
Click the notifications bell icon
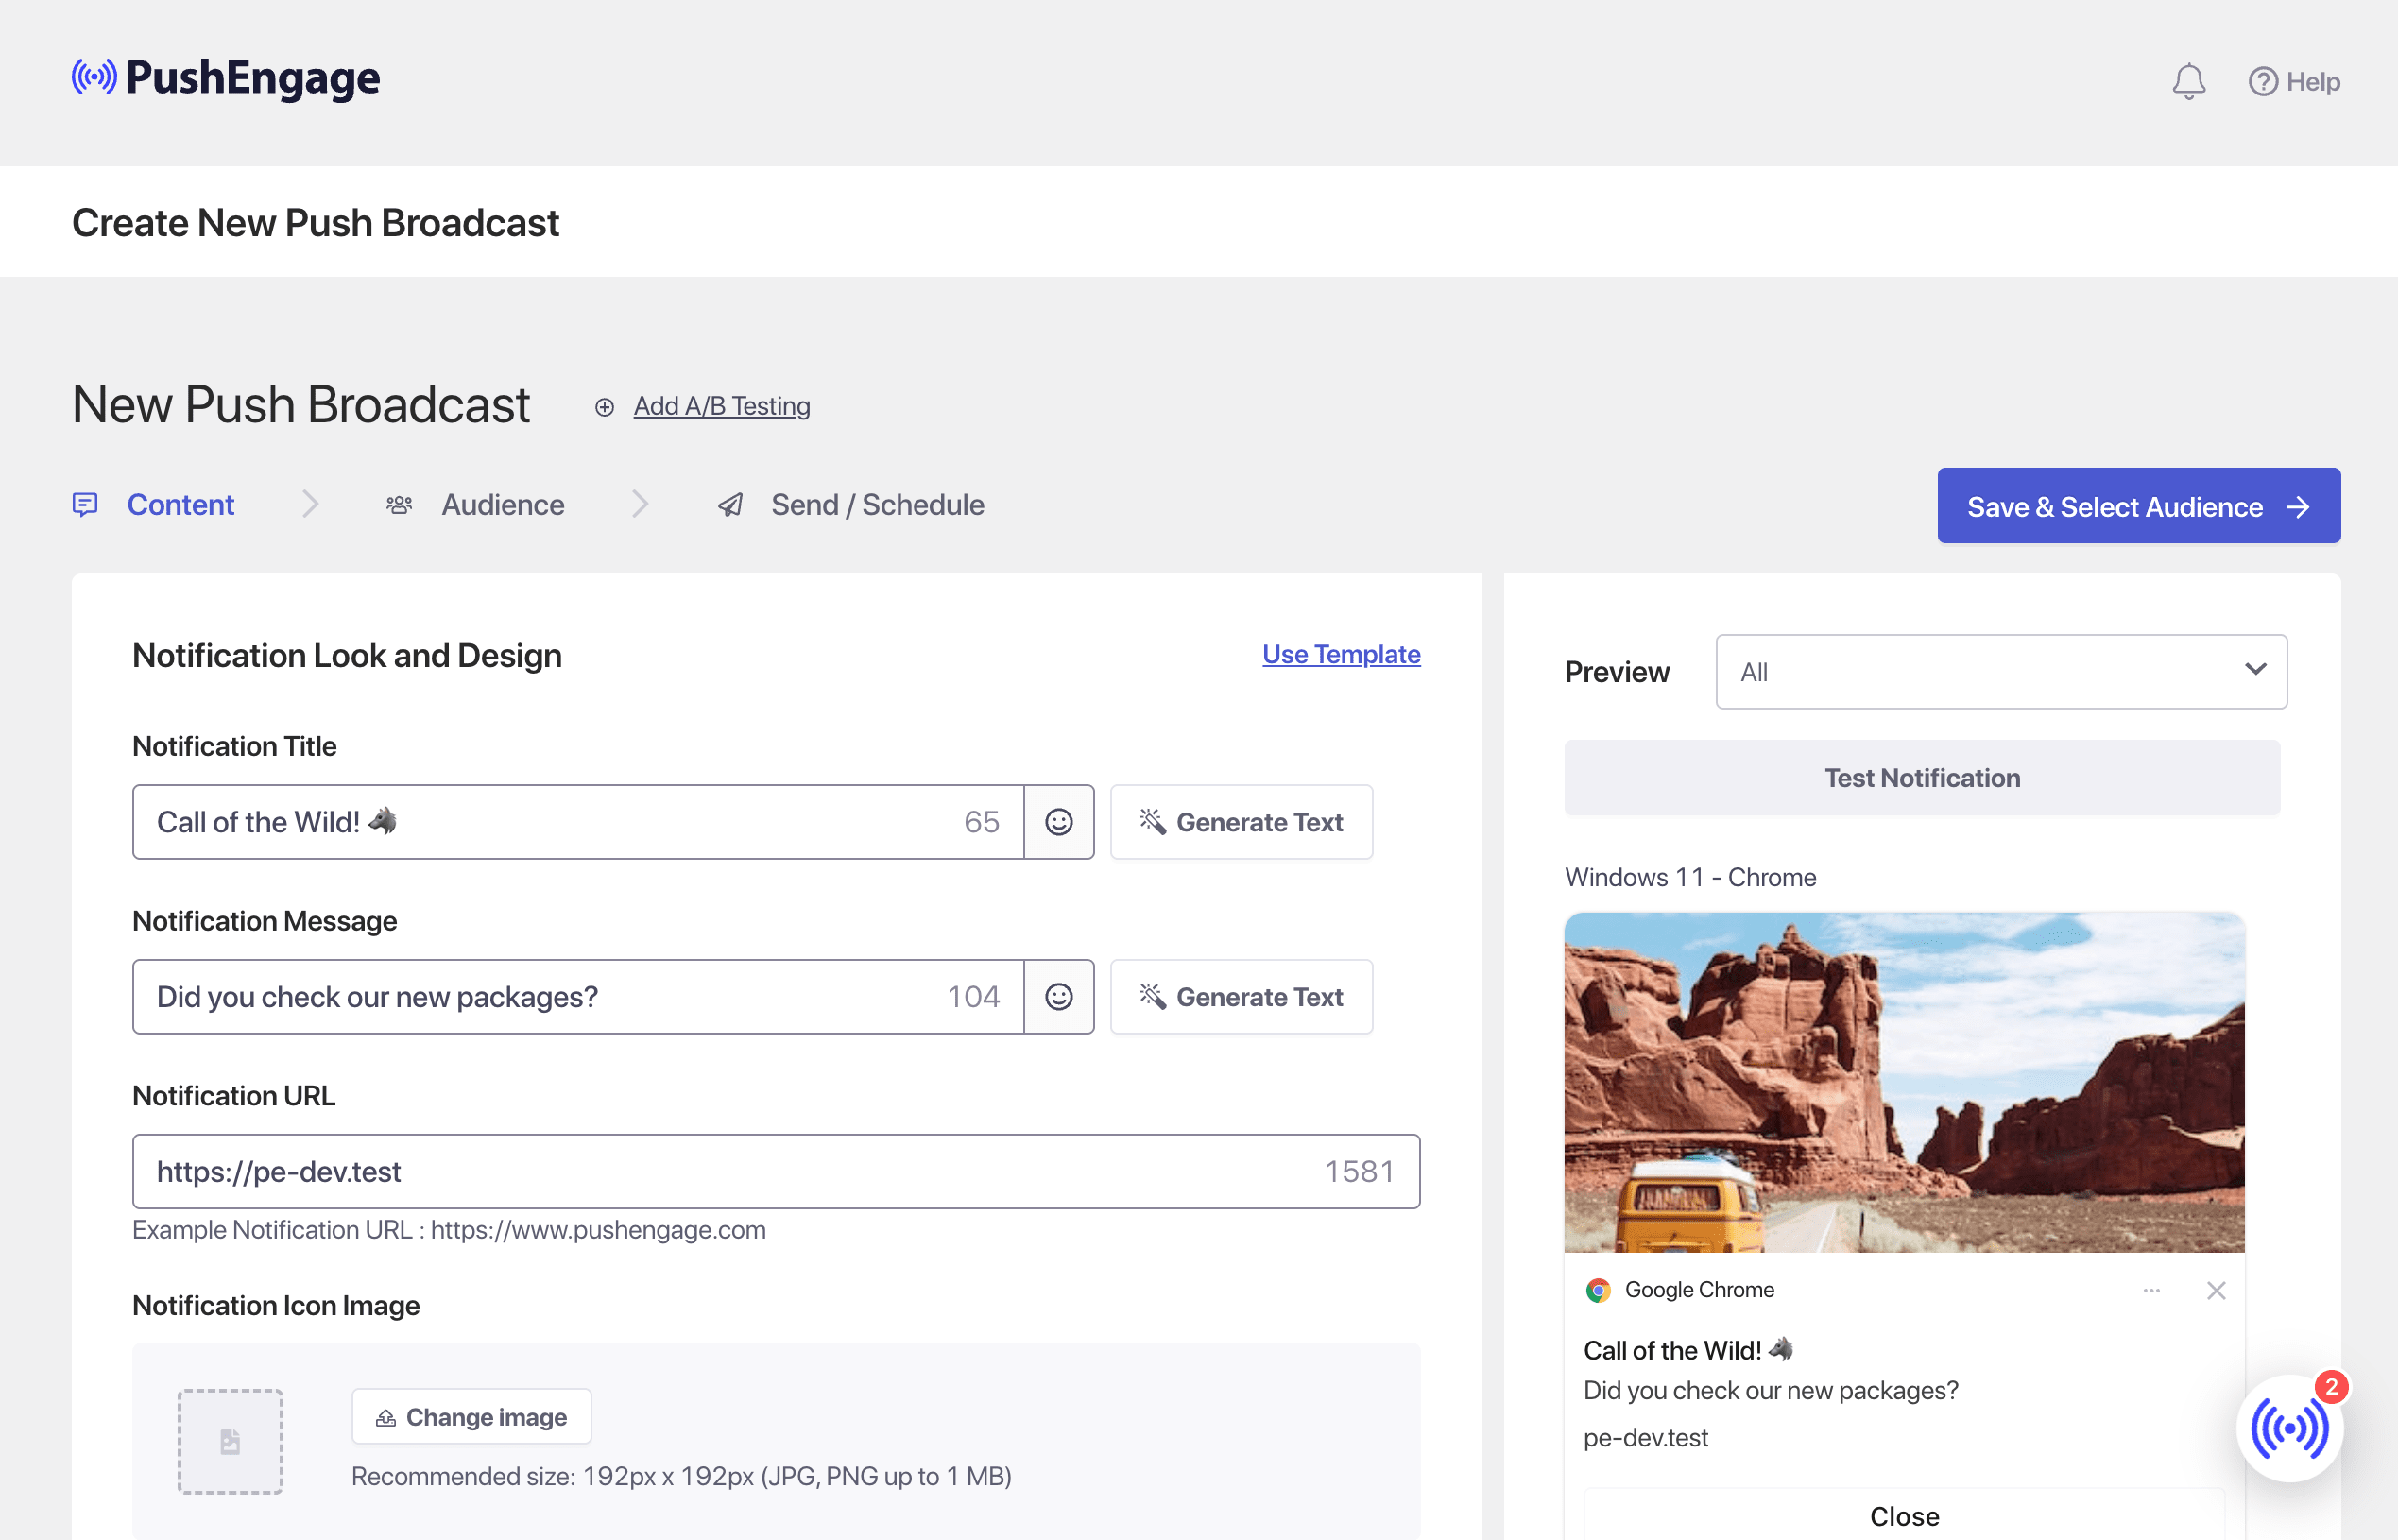(2188, 81)
